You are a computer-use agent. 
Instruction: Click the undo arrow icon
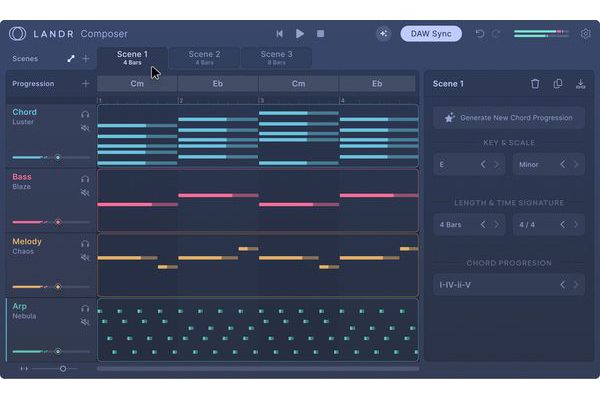coord(480,34)
